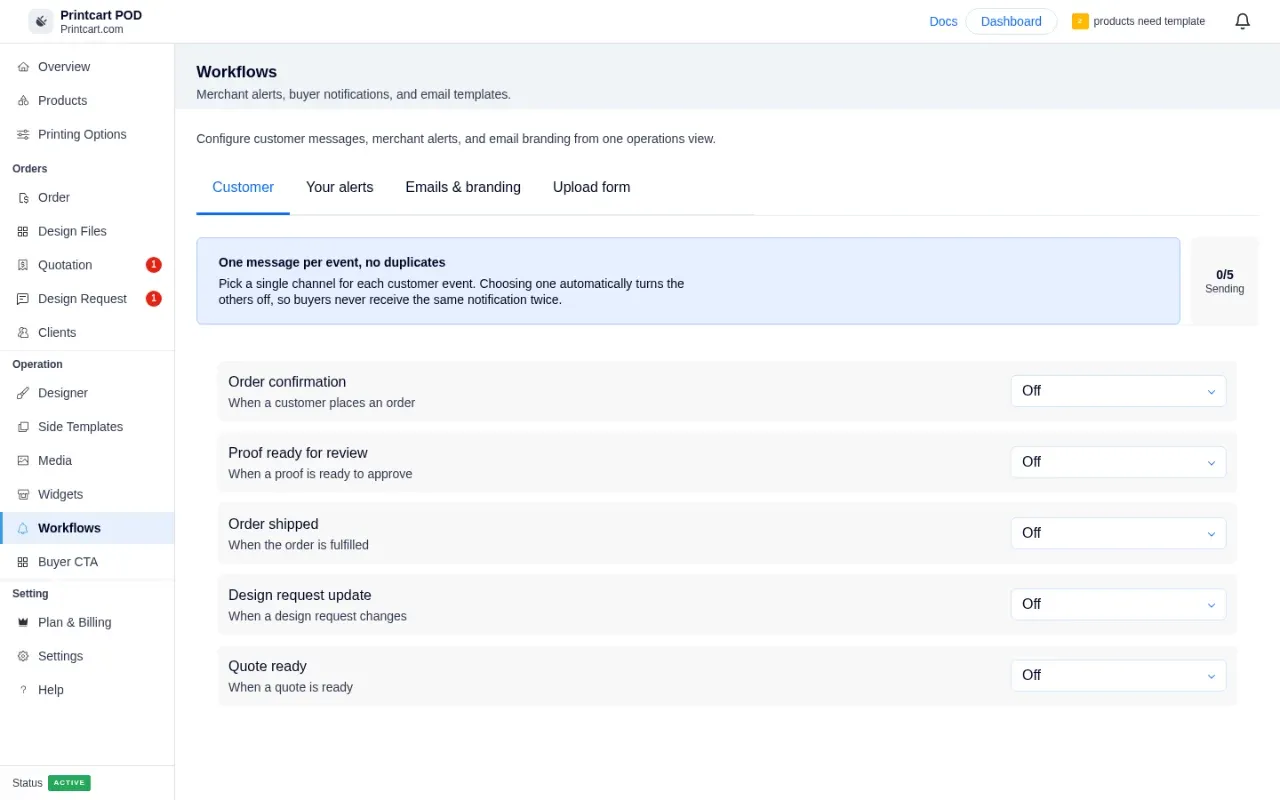Switch to the Your alerts tab
The height and width of the screenshot is (800, 1280).
coord(340,187)
